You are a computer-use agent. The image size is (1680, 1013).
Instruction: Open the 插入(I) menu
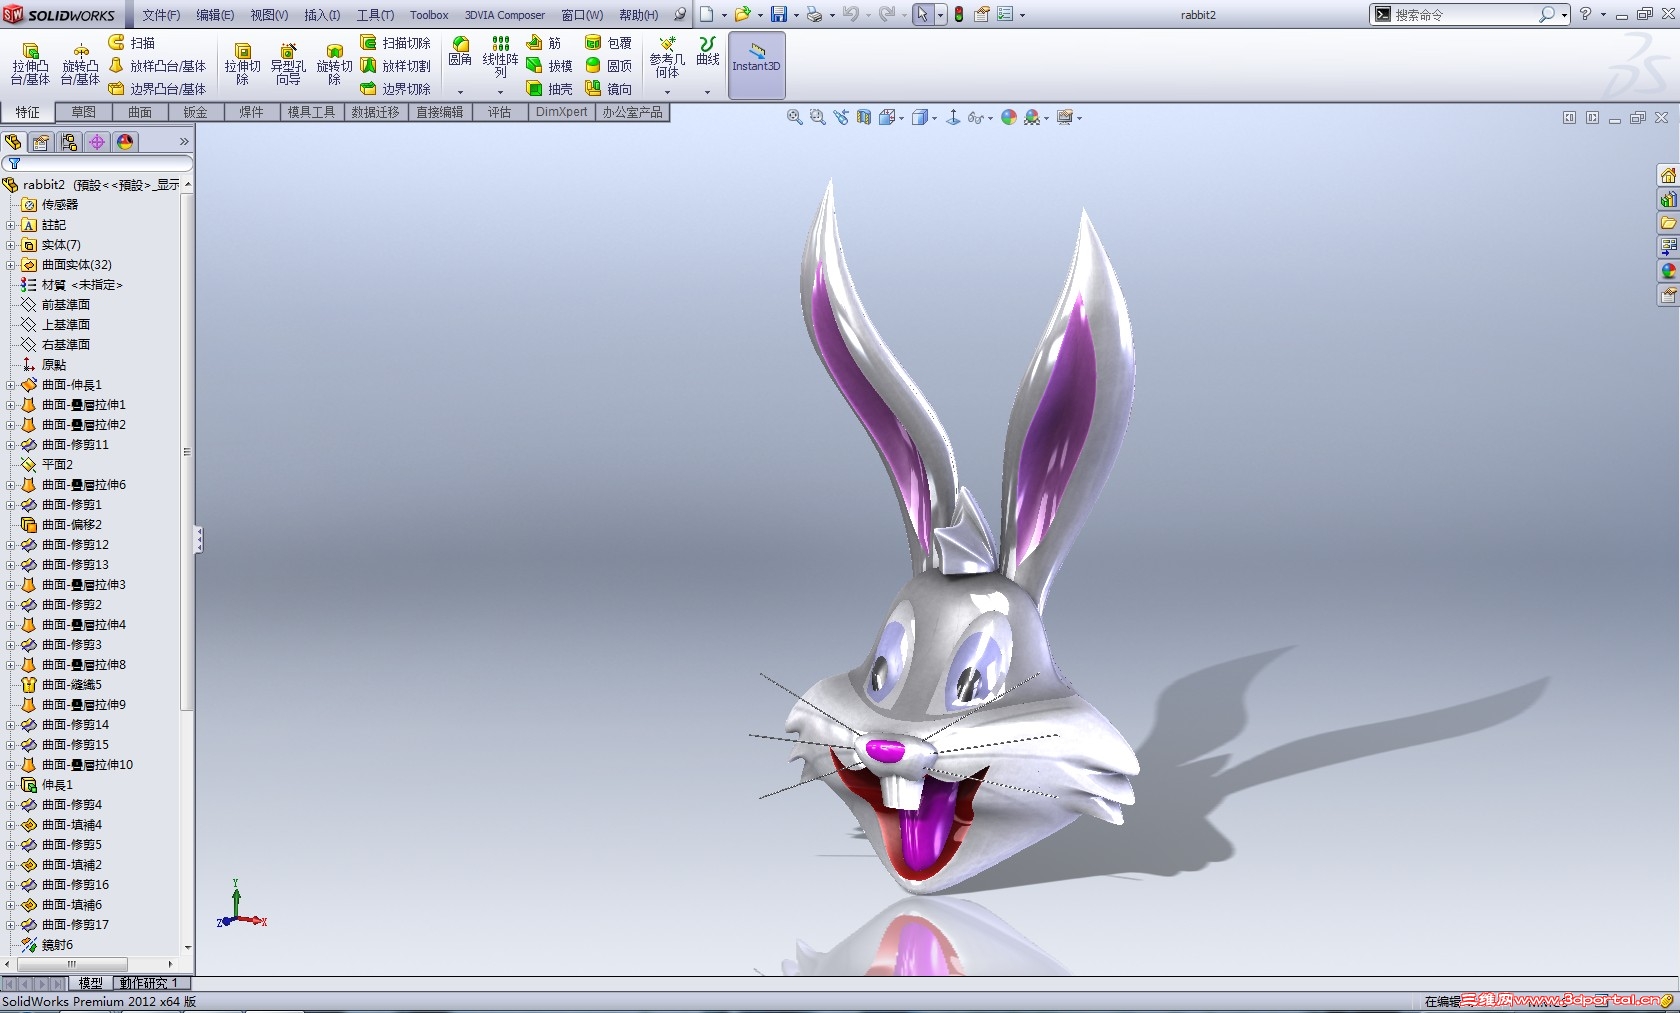(x=322, y=15)
